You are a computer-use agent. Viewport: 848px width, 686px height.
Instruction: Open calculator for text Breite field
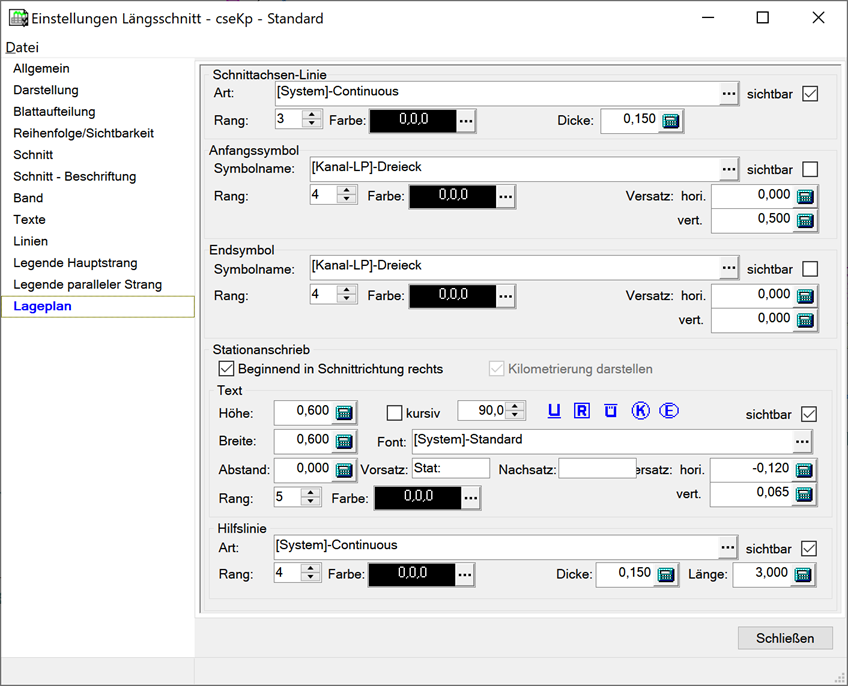pyautogui.click(x=344, y=441)
